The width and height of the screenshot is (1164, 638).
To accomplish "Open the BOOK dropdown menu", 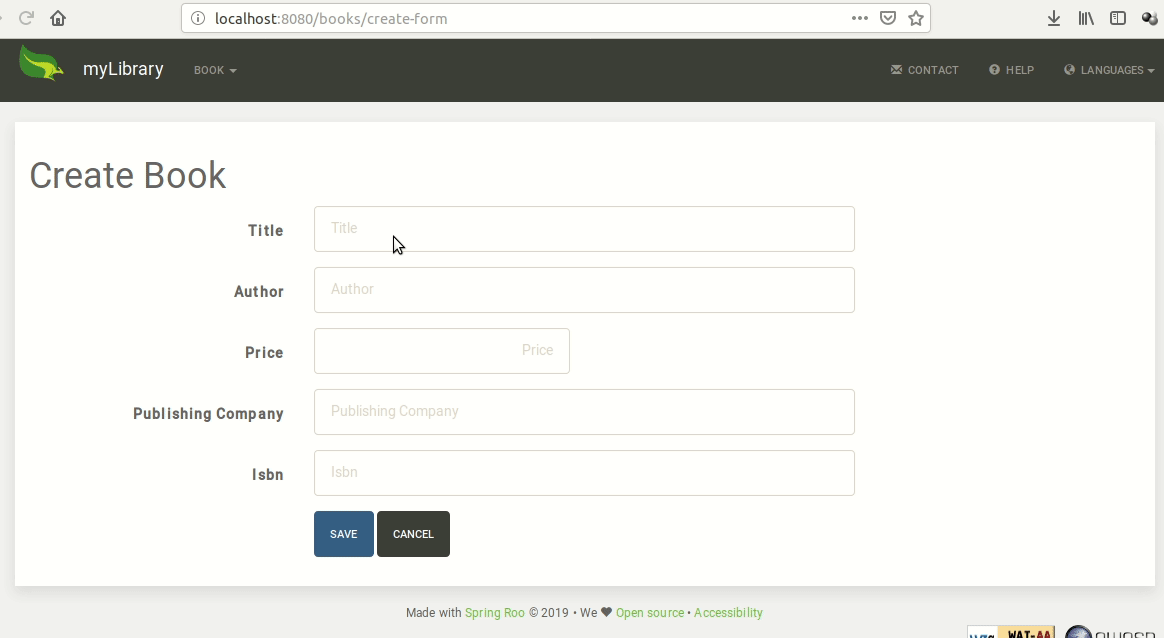I will 214,70.
